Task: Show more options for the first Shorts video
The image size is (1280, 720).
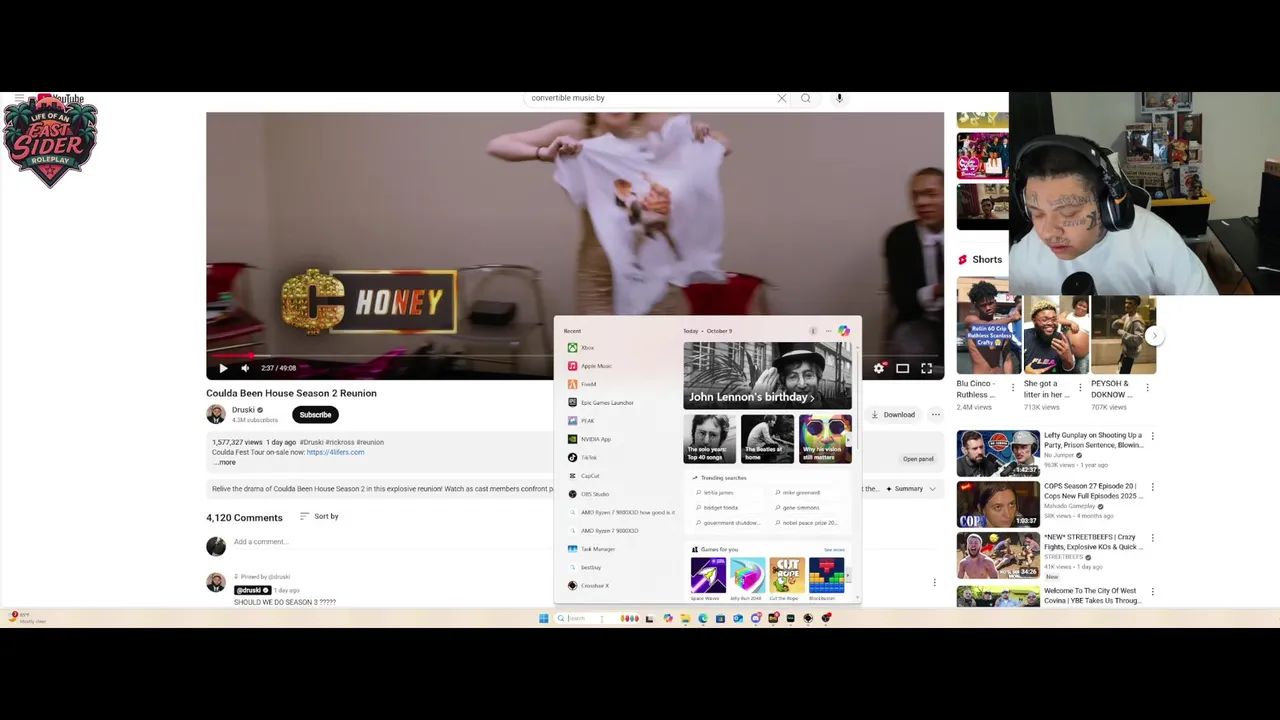Action: click(x=1013, y=386)
